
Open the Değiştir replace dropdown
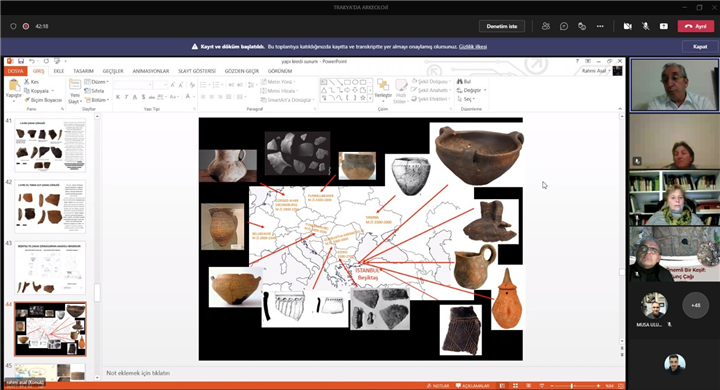point(472,90)
